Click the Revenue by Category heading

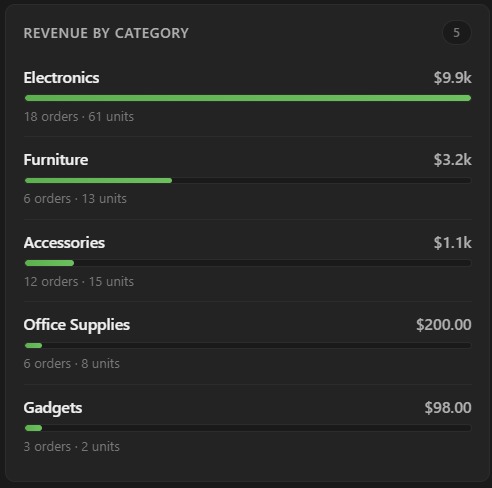(106, 33)
